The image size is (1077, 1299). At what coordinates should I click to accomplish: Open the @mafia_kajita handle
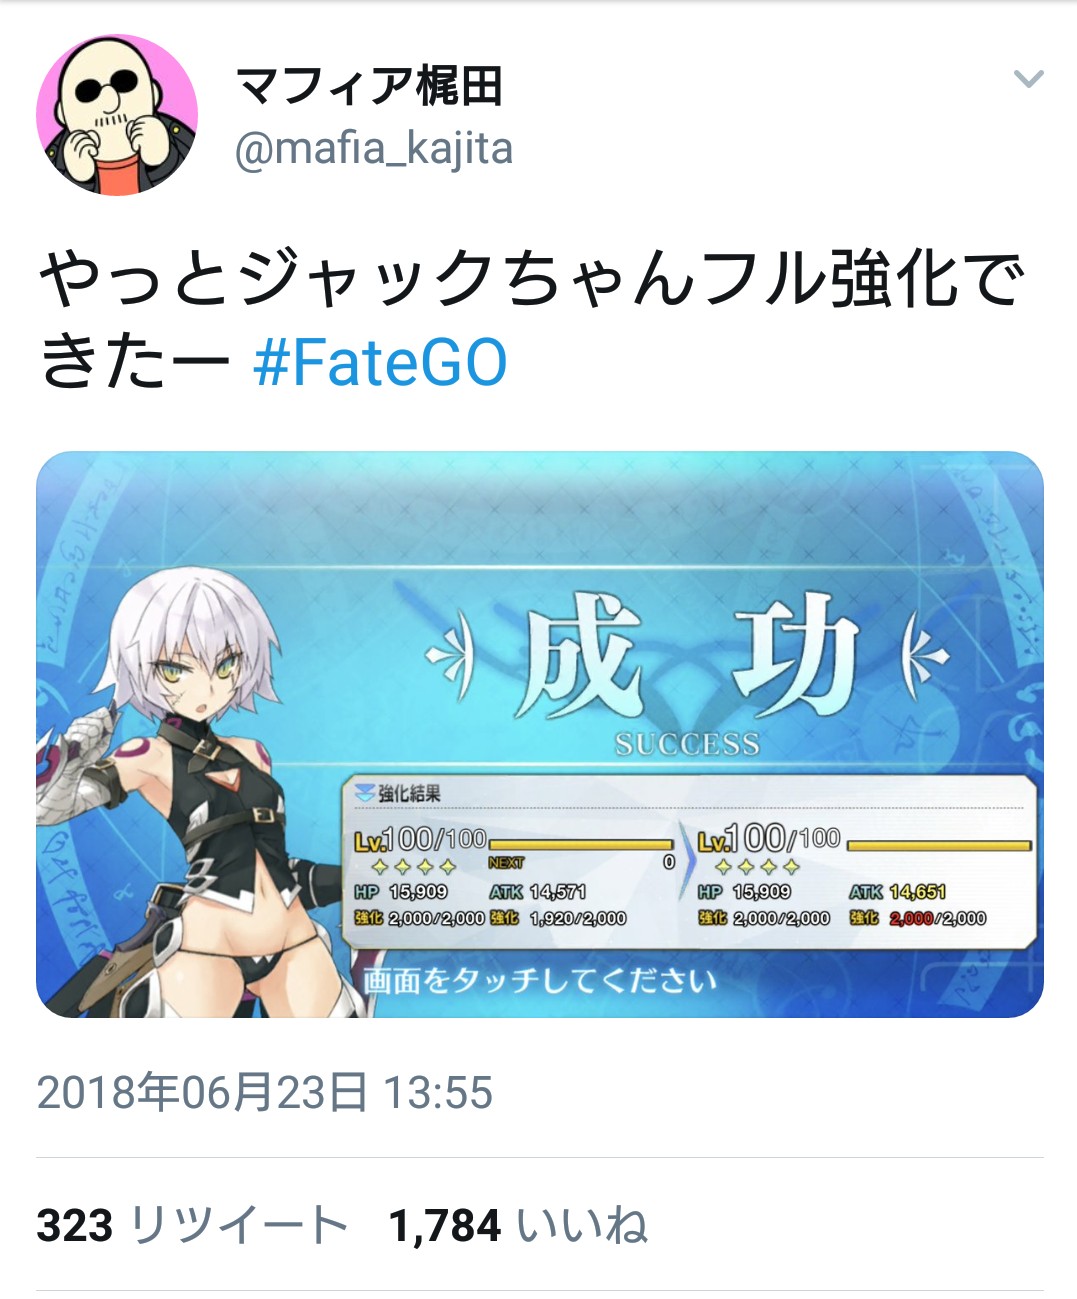click(373, 149)
